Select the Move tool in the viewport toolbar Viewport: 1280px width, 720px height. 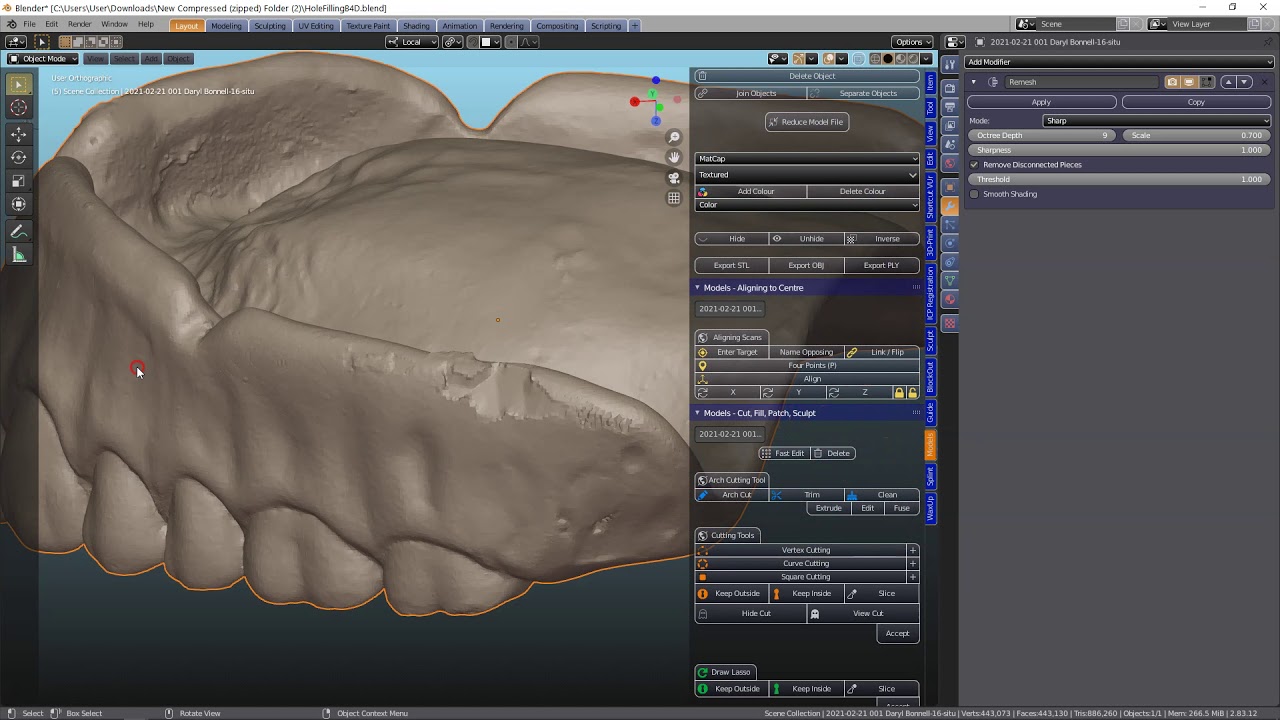[x=18, y=134]
